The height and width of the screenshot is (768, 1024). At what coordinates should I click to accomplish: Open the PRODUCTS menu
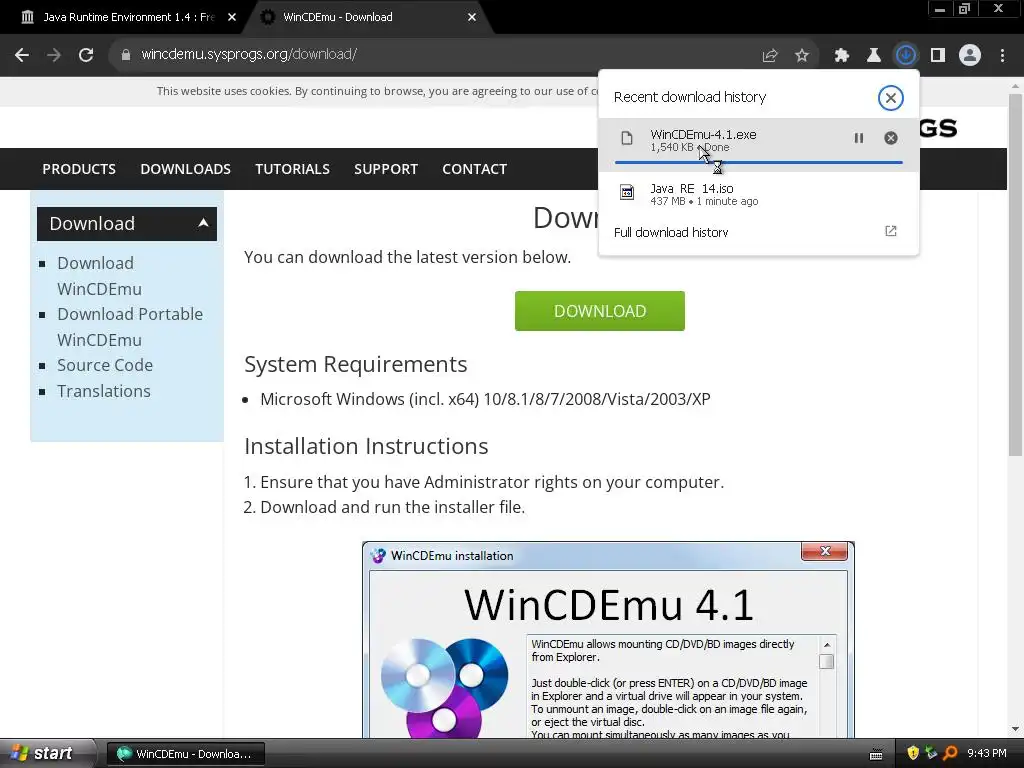[79, 169]
